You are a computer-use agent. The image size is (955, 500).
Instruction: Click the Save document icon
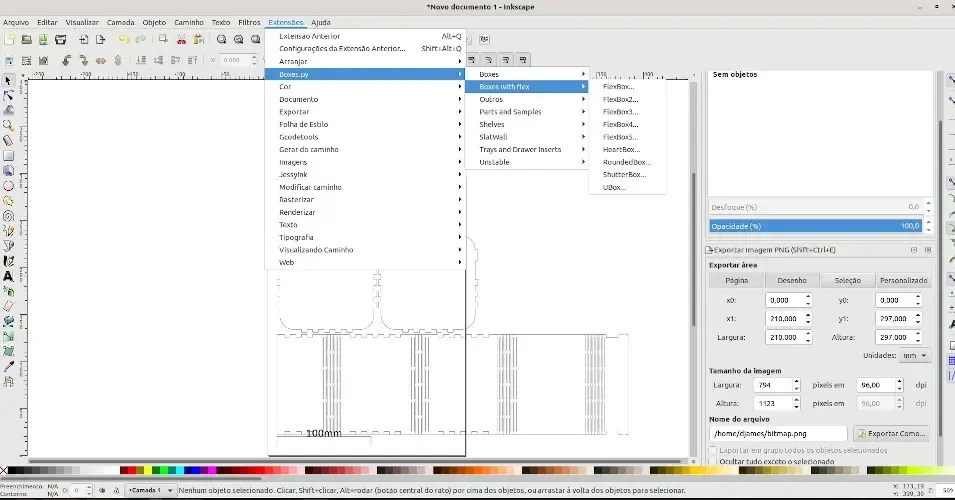[x=43, y=40]
